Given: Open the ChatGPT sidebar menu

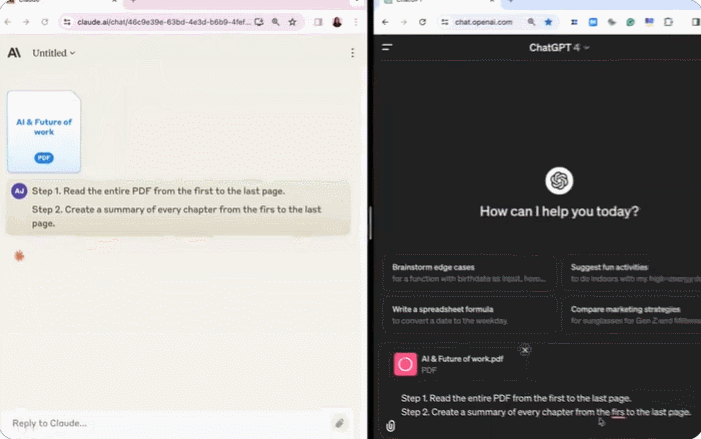Looking at the screenshot, I should (x=387, y=47).
